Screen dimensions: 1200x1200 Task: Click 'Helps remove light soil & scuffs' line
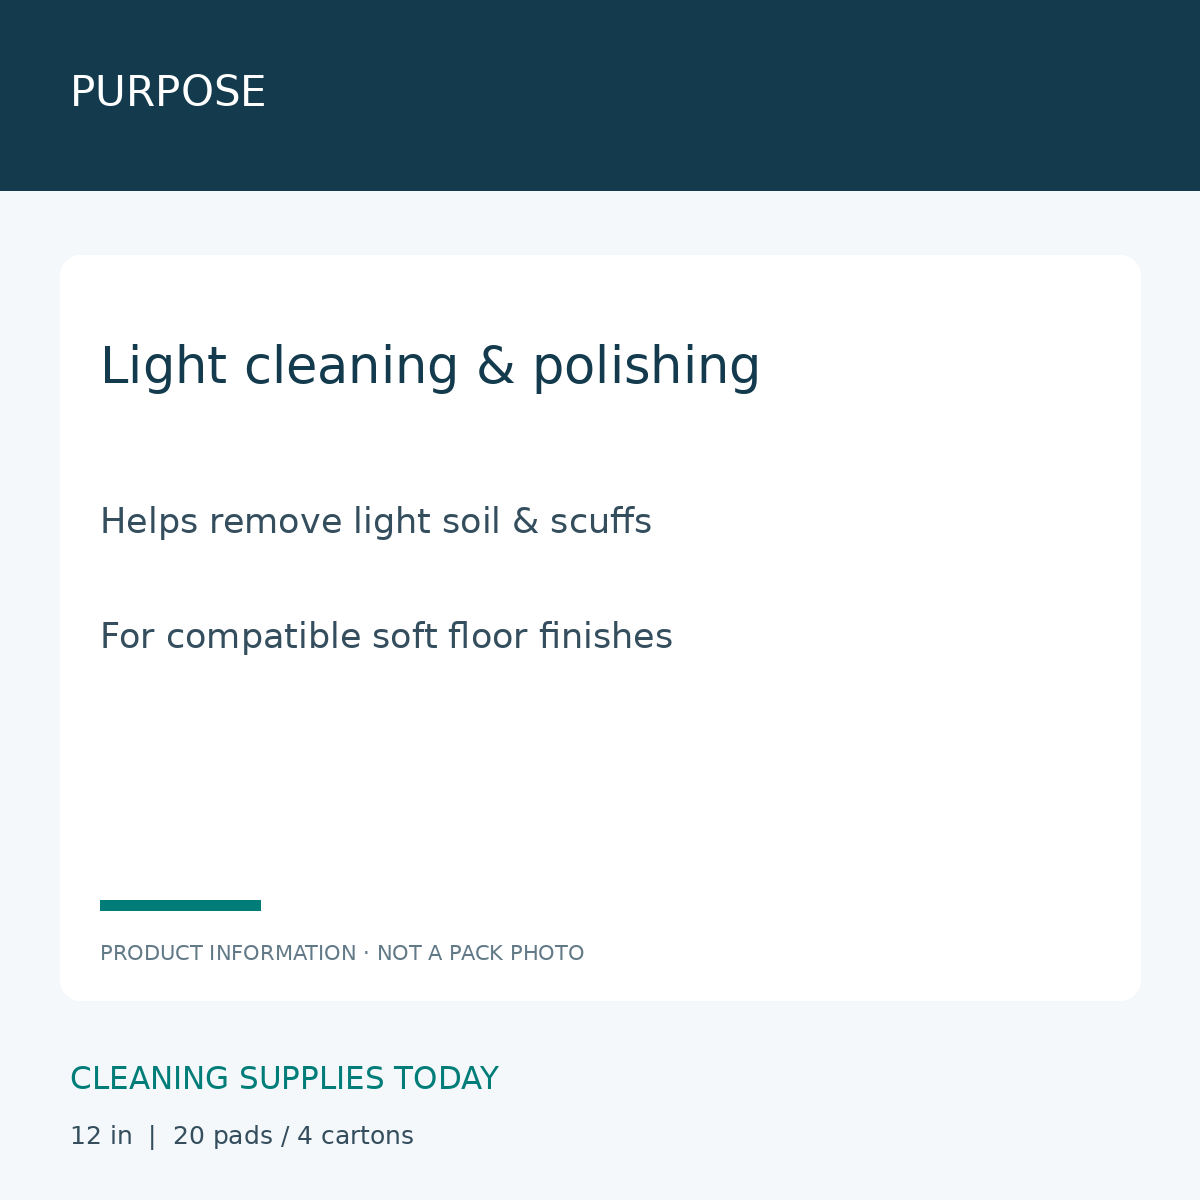[376, 522]
